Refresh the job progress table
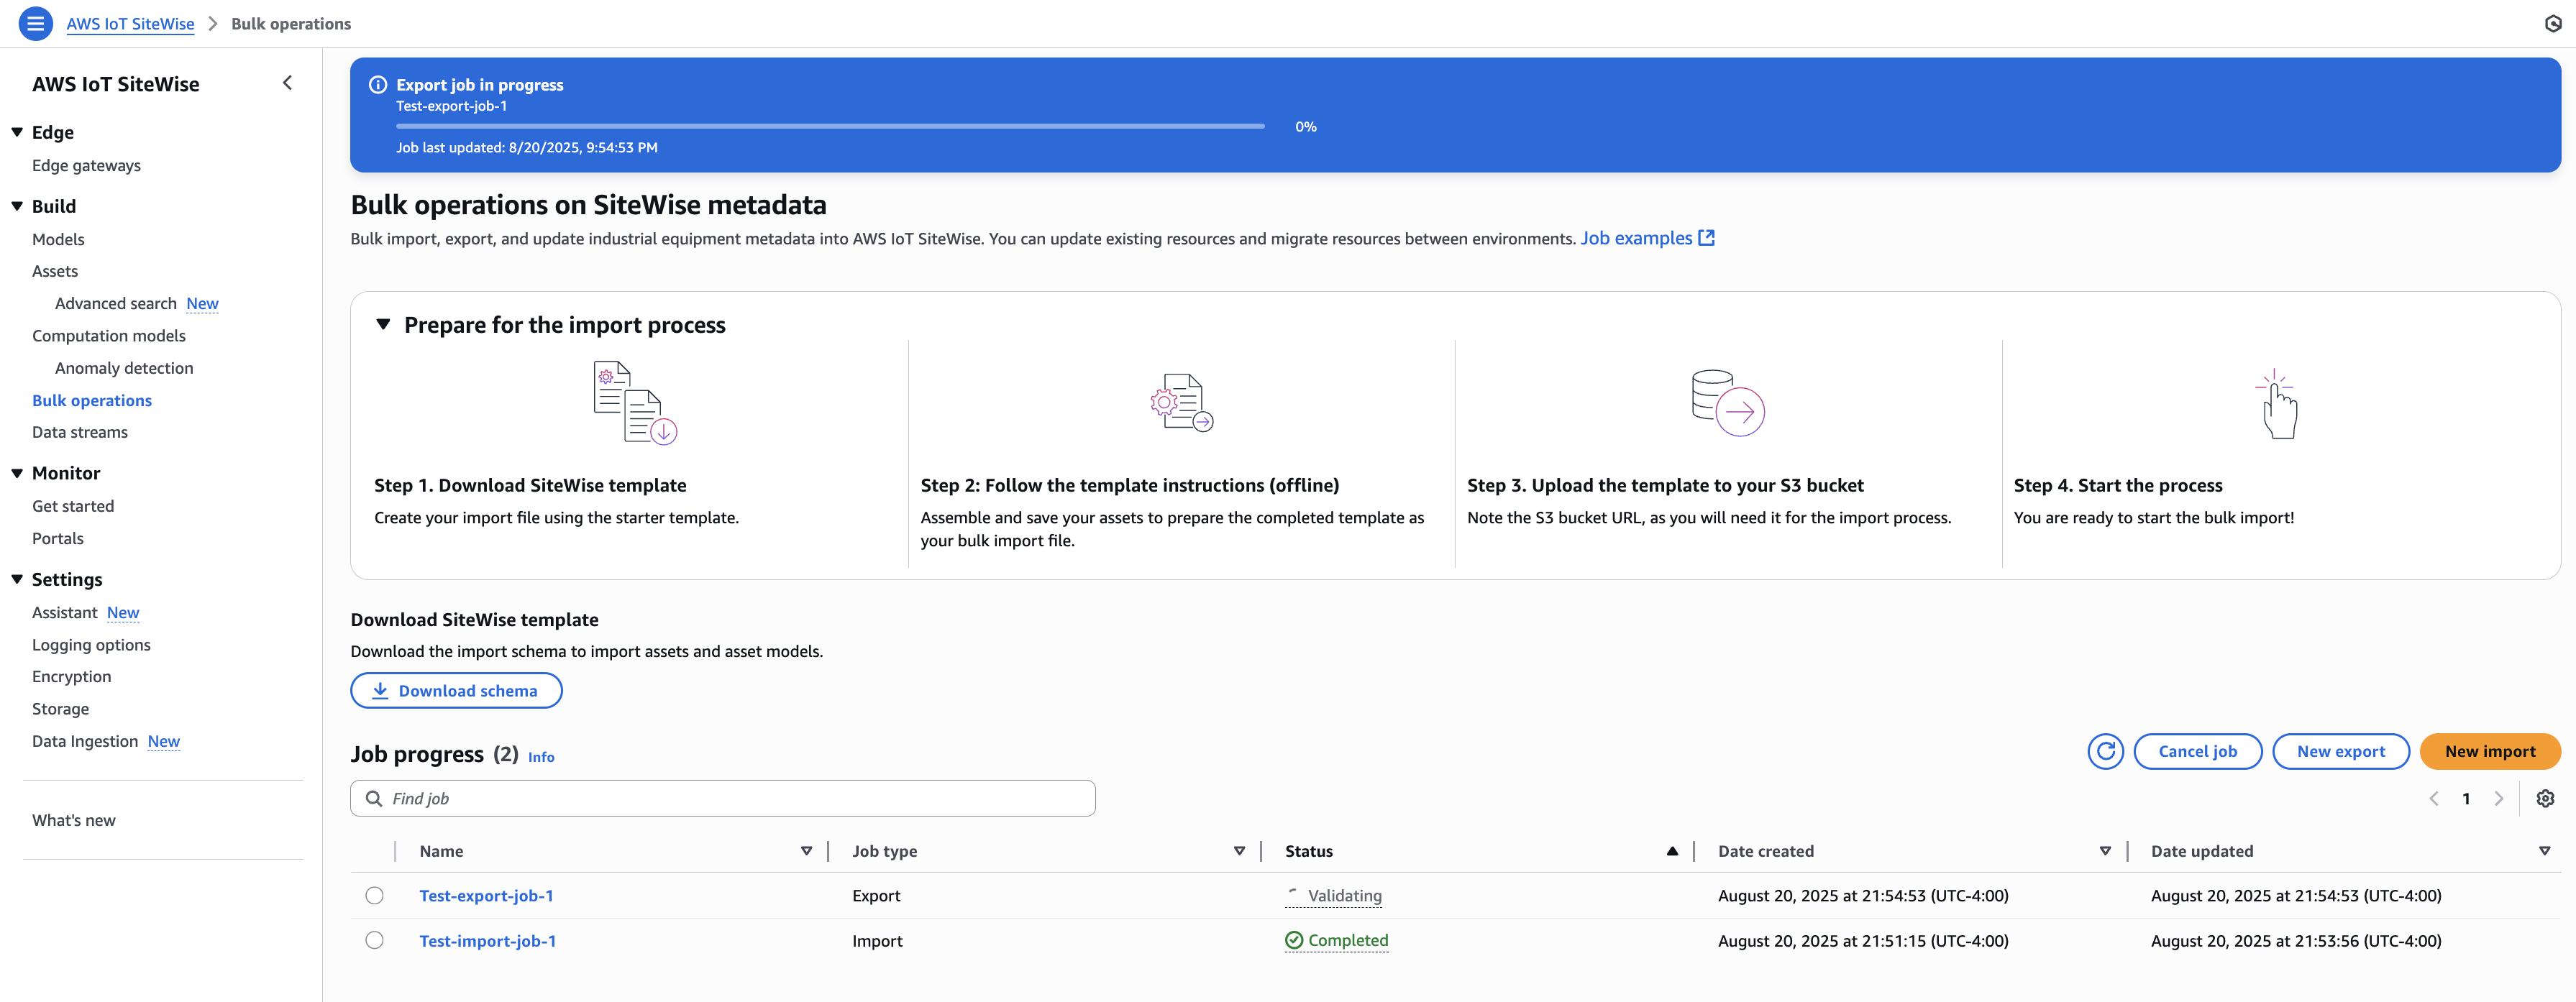2576x1002 pixels. tap(2105, 751)
